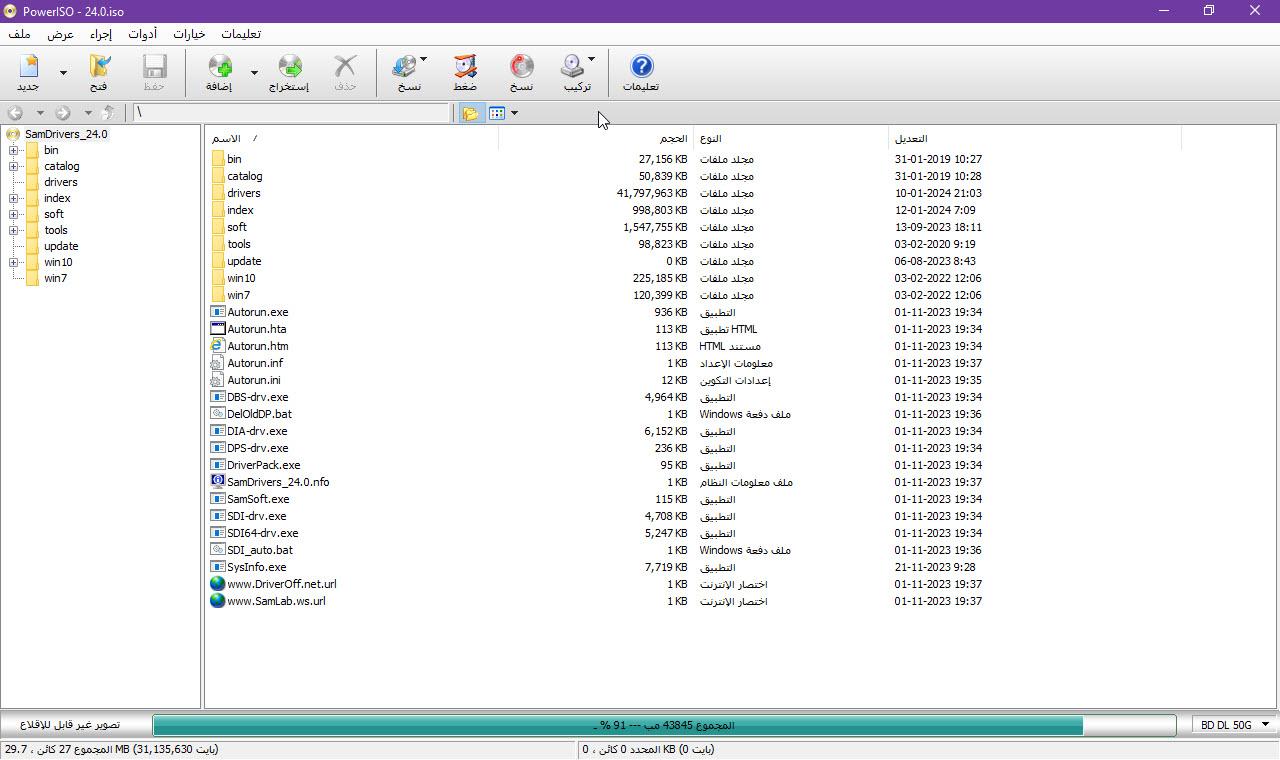Image resolution: width=1280 pixels, height=760 pixels.
Task: Click the إضافة (Add) toolbar icon
Action: pos(219,67)
